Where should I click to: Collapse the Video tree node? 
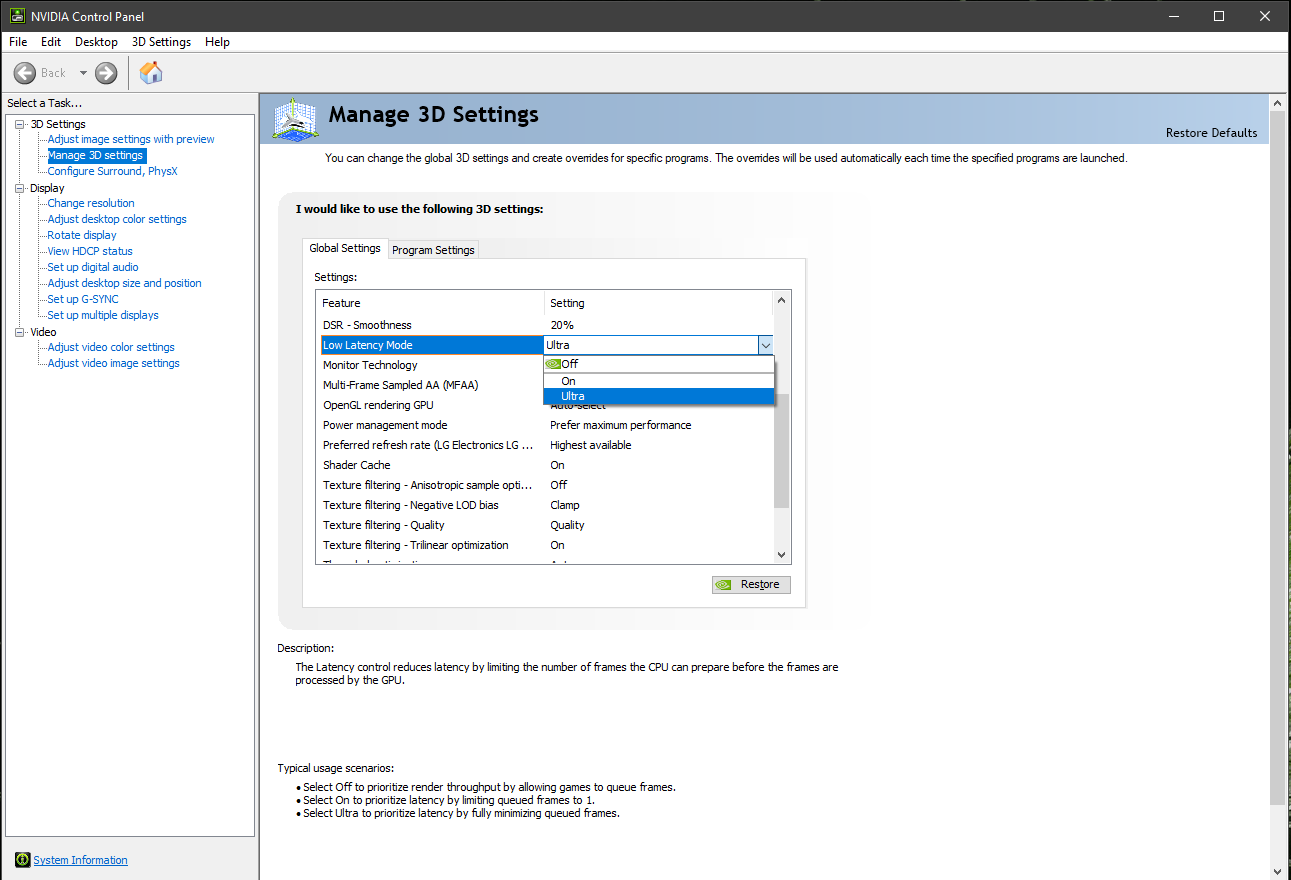pyautogui.click(x=19, y=332)
